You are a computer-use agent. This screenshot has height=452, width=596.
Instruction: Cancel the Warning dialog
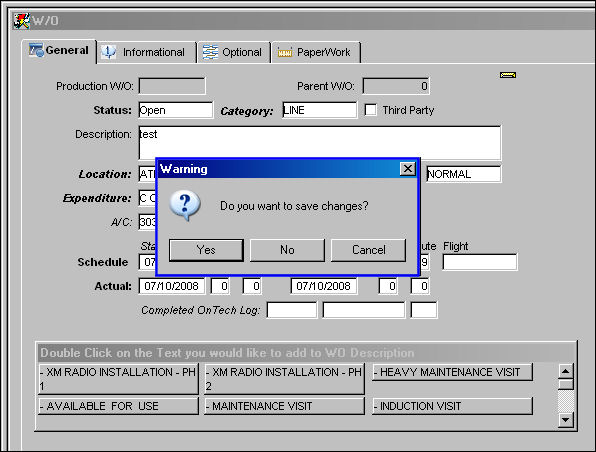pyautogui.click(x=368, y=250)
